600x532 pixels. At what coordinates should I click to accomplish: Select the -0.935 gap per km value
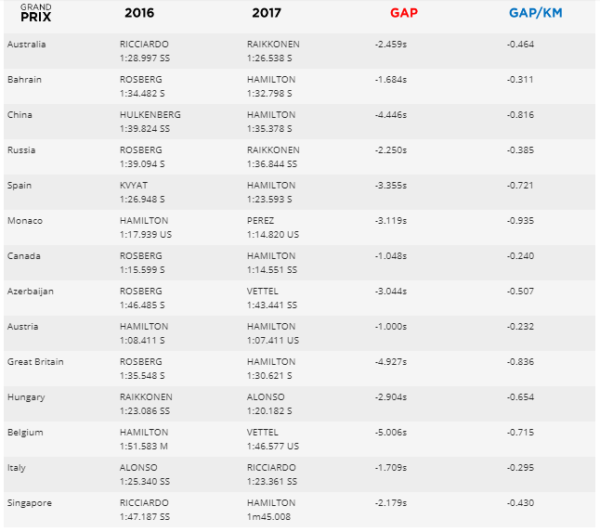tap(520, 220)
